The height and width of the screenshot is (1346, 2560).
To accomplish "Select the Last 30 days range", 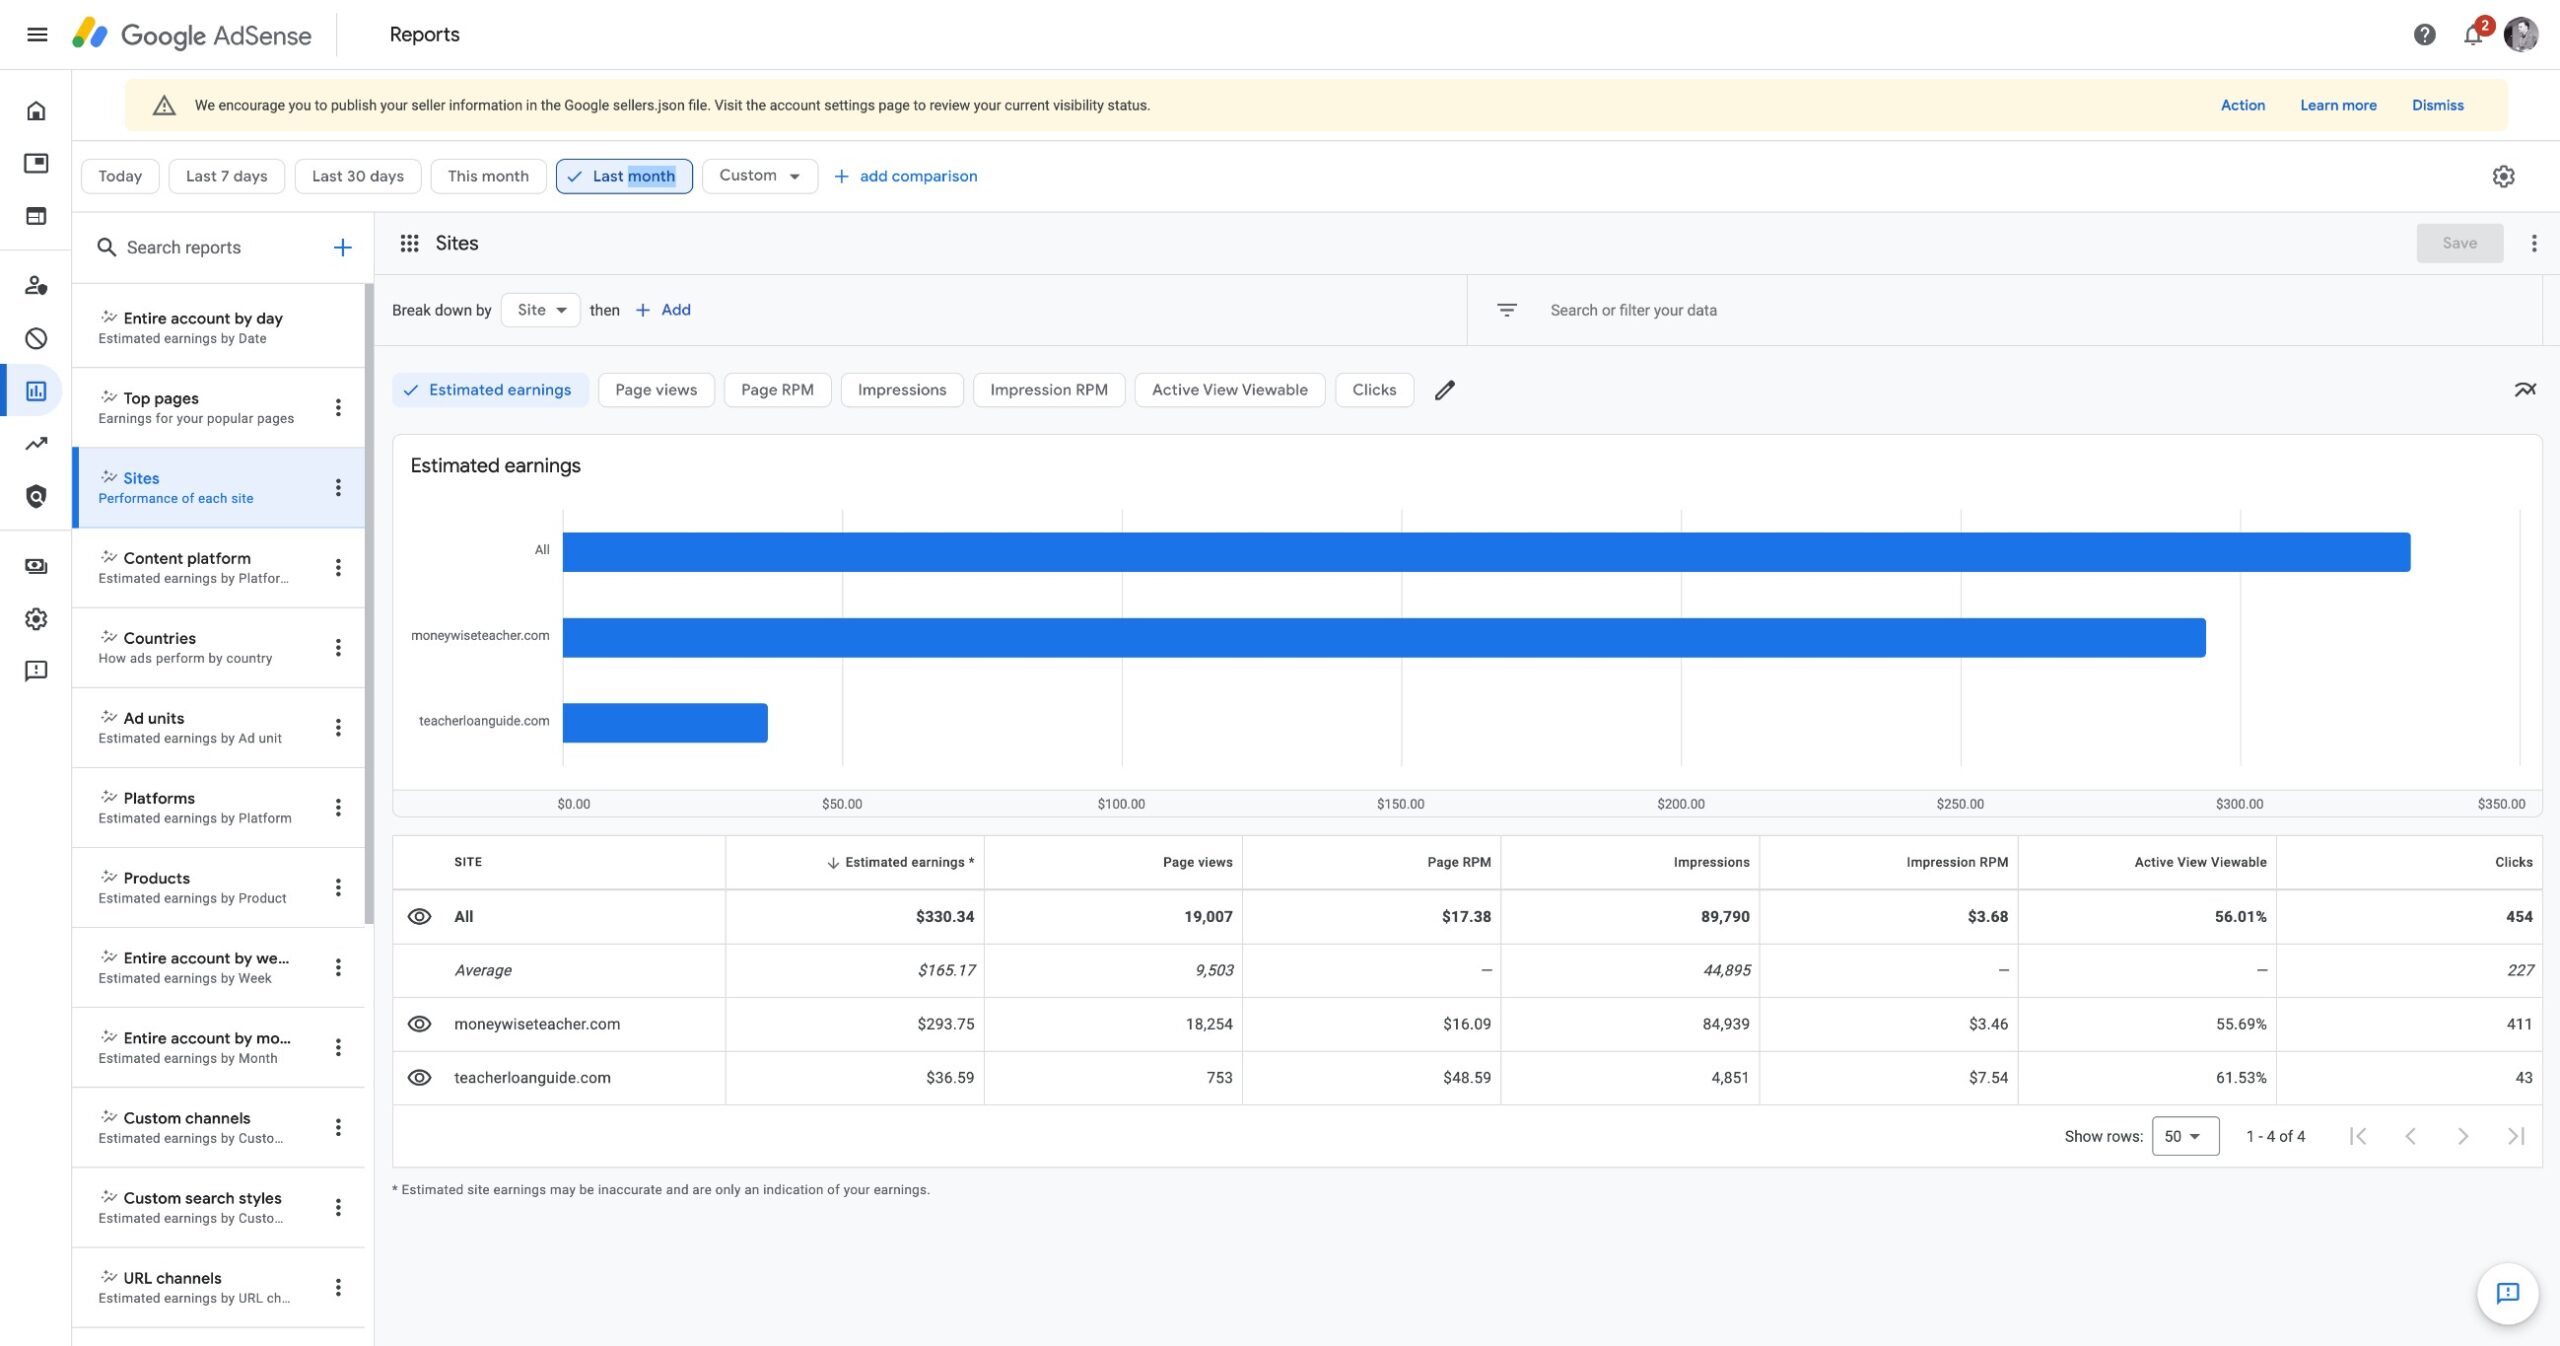I will [x=358, y=176].
